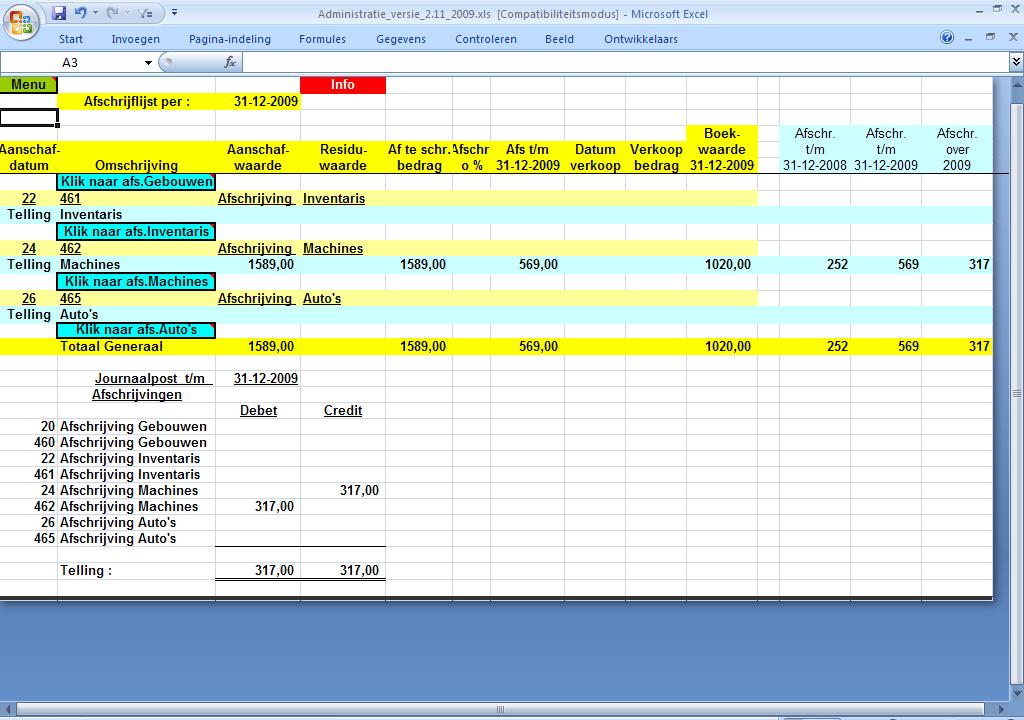The height and width of the screenshot is (720, 1024).
Task: Open the Formules ribbon tab
Action: (x=322, y=39)
